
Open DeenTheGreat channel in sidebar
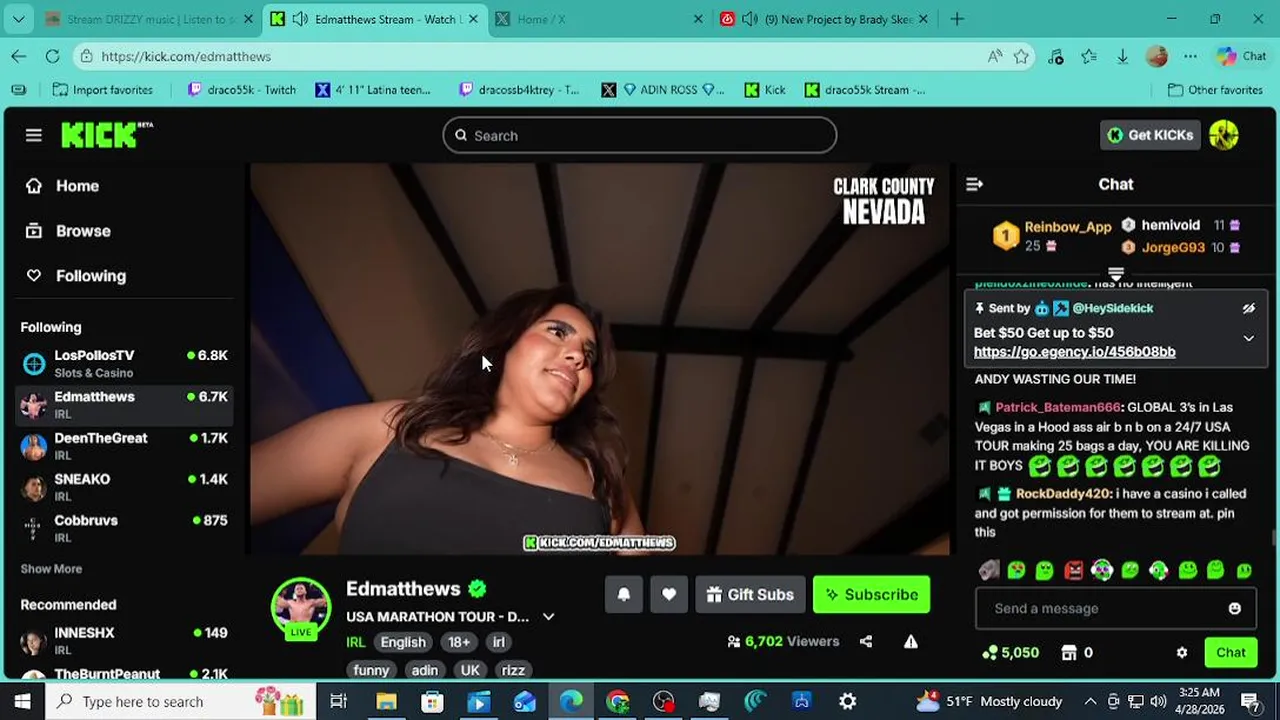[x=126, y=446]
